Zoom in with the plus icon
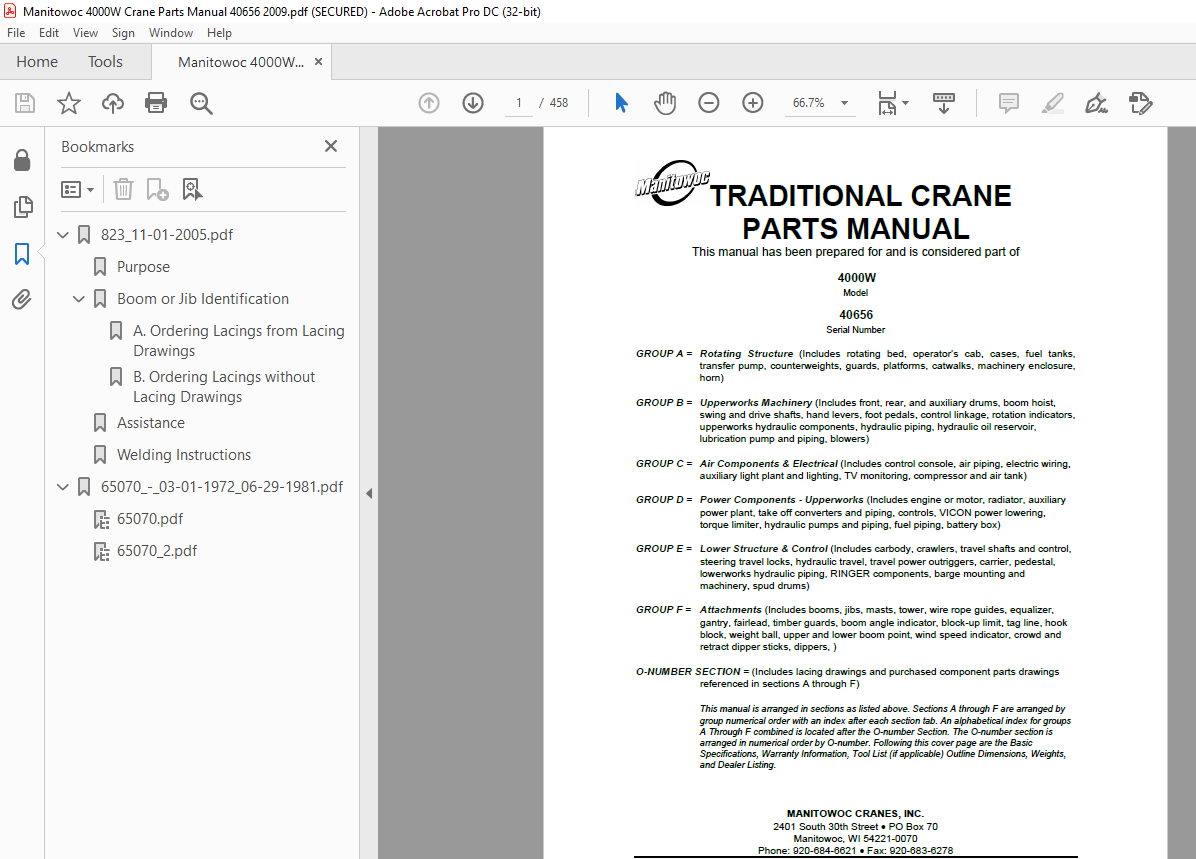 [x=753, y=103]
